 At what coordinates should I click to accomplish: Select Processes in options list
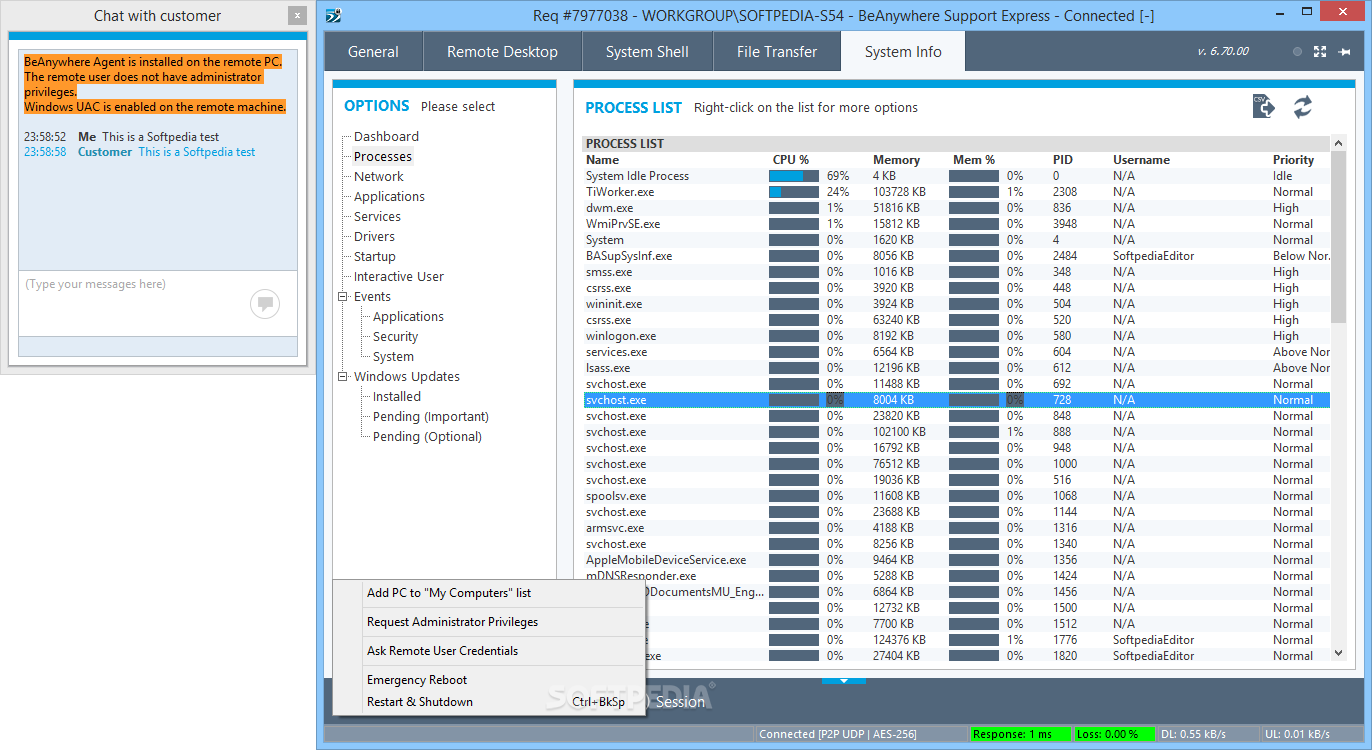pos(383,156)
